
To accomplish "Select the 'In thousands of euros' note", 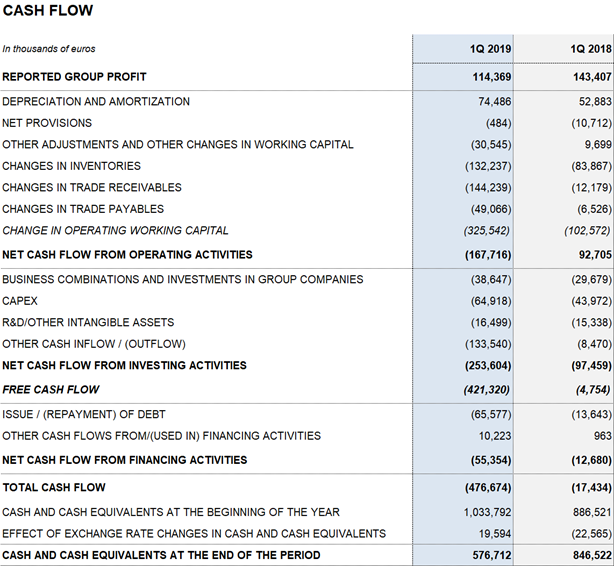I will 49,49.
